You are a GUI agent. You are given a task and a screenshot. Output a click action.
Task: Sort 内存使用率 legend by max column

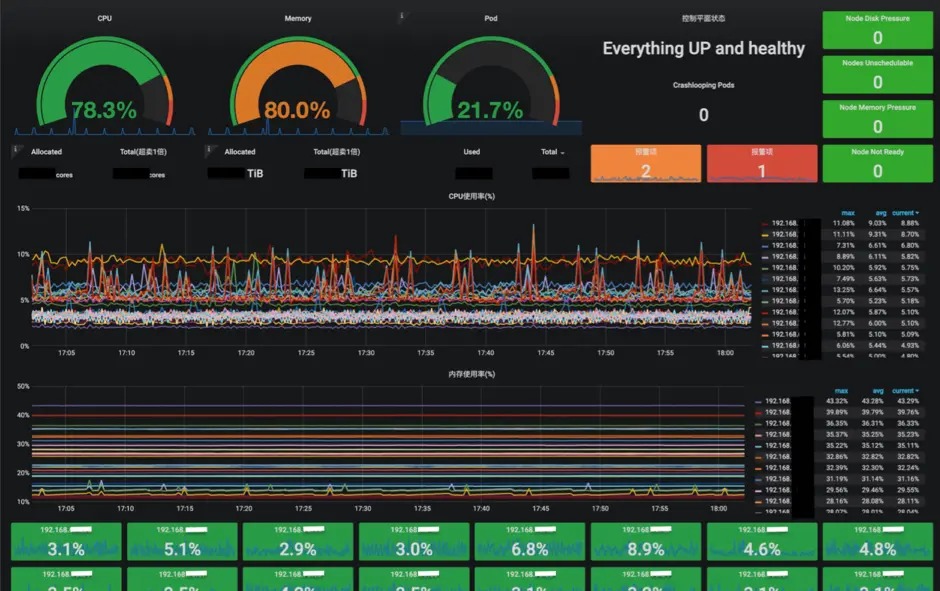pos(841,391)
